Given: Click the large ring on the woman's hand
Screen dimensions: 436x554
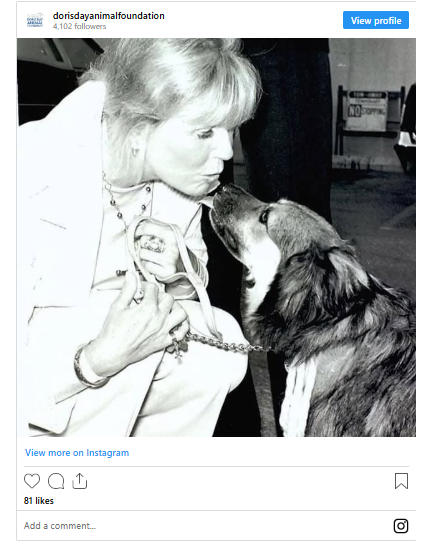Looking at the screenshot, I should pyautogui.click(x=153, y=244).
